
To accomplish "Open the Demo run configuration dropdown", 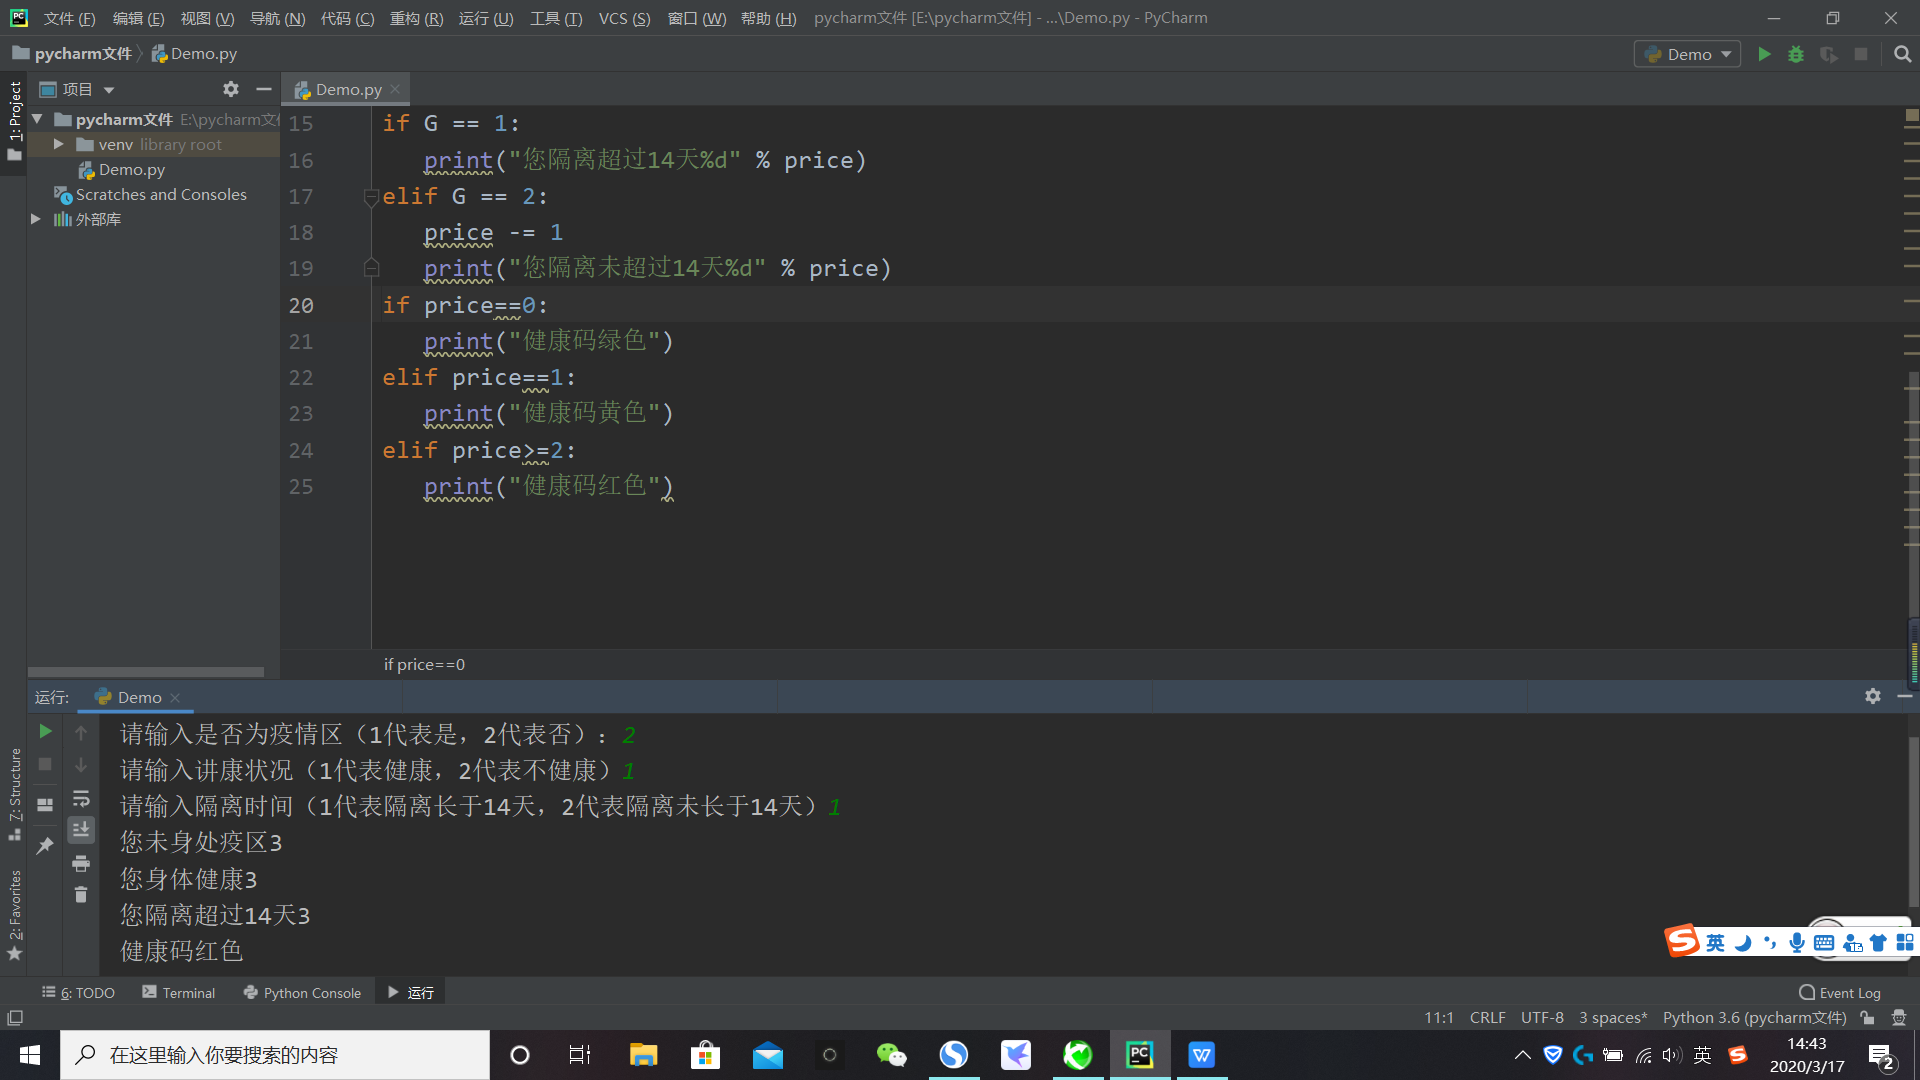I will click(x=1688, y=54).
